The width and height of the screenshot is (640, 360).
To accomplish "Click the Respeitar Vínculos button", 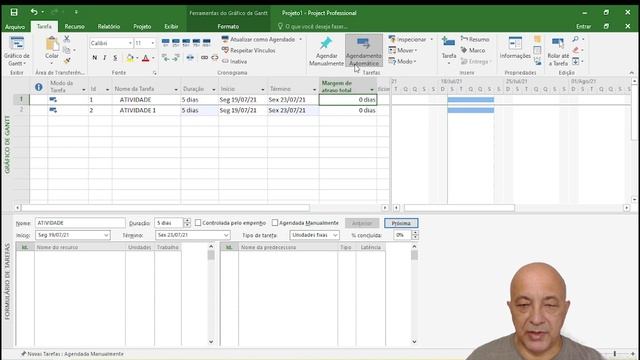I will [249, 50].
